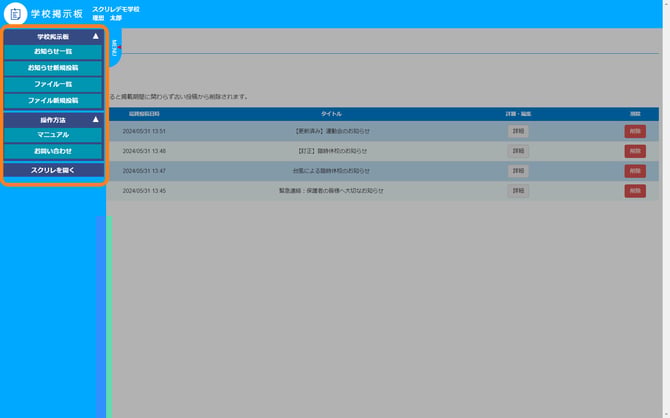Click the スクリレデモ学校 school name in header

pyautogui.click(x=116, y=9)
